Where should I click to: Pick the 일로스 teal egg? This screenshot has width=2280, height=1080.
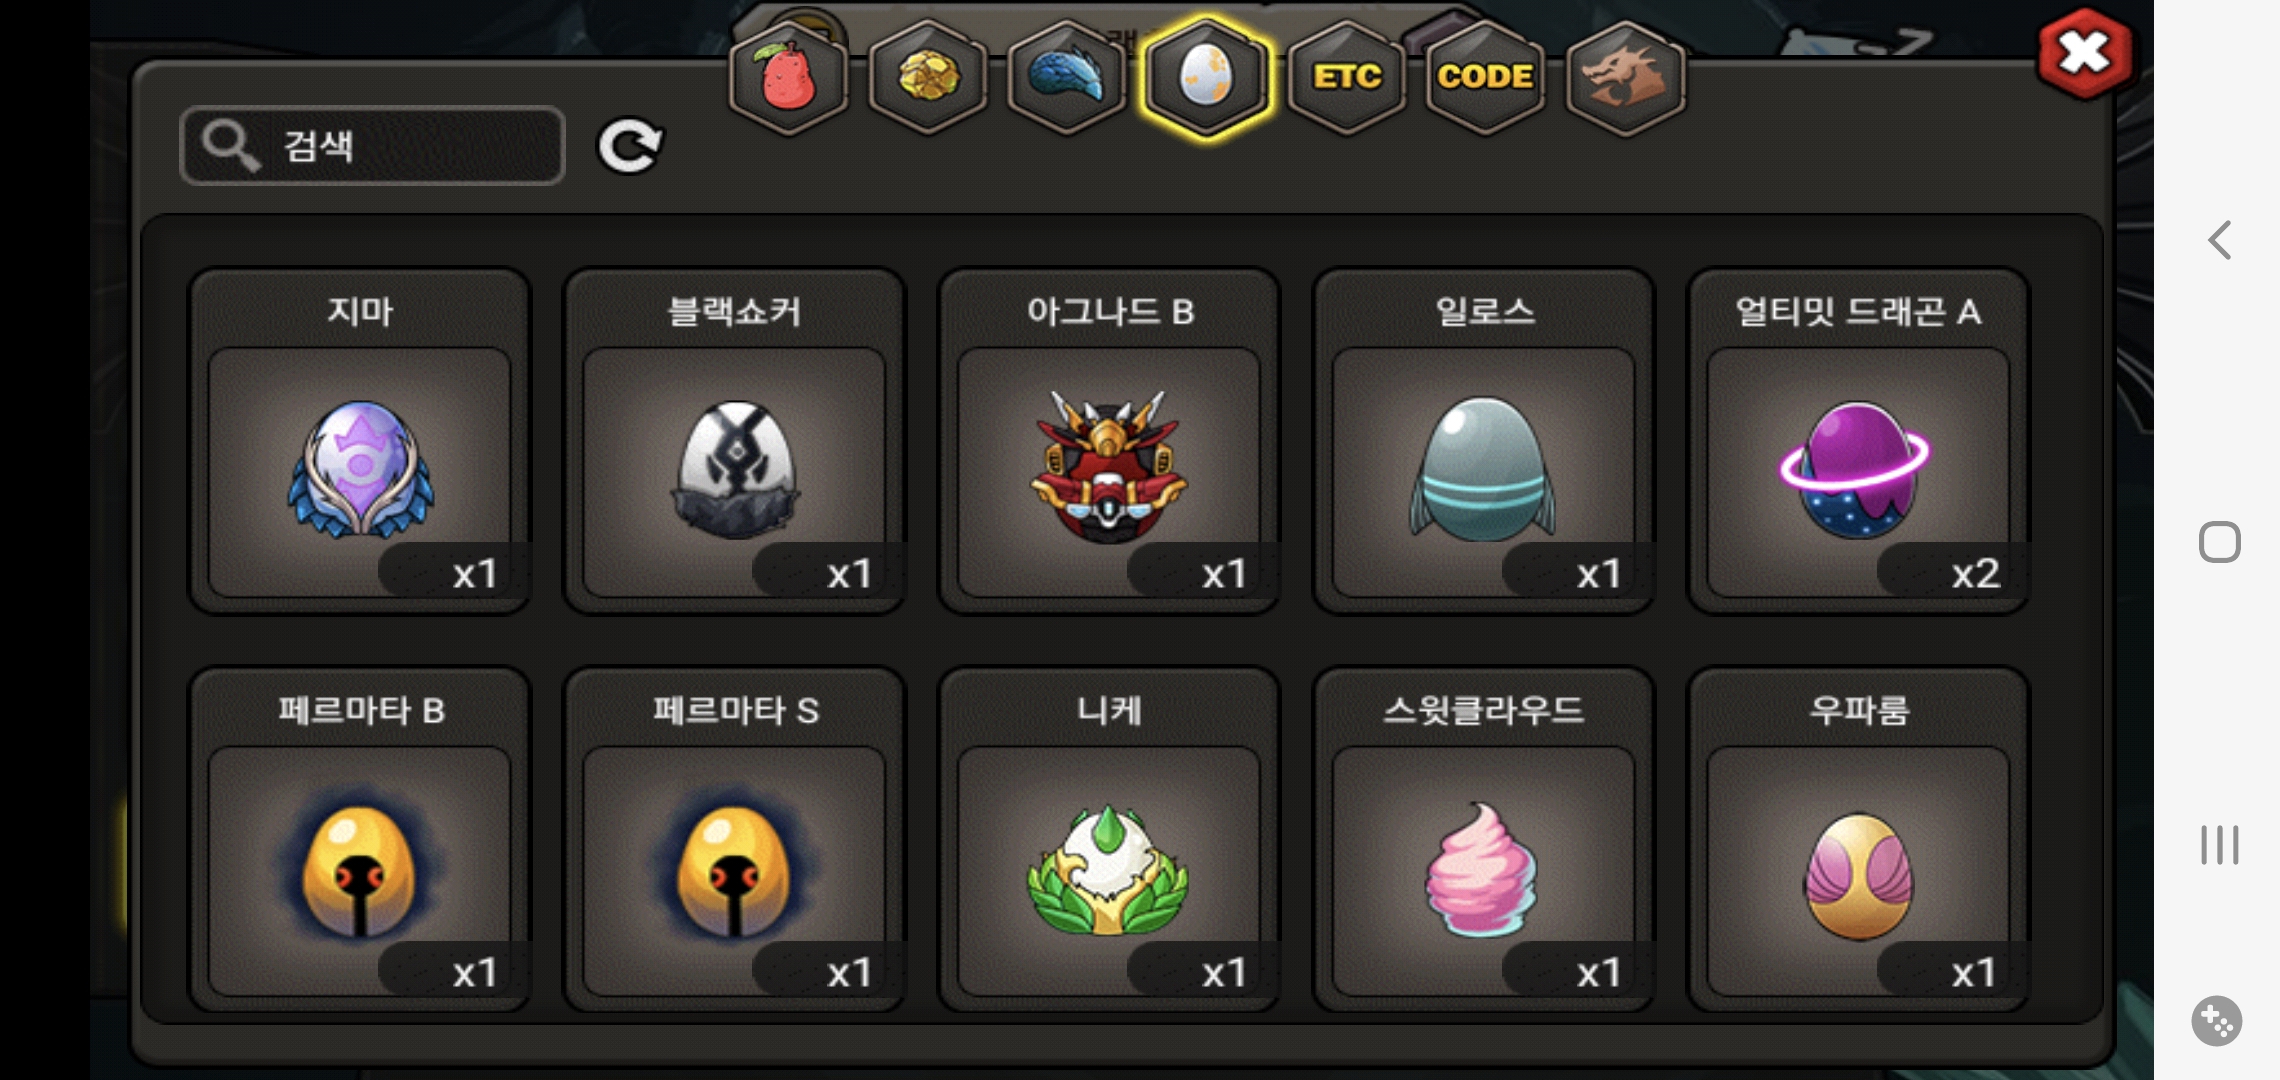tap(1484, 440)
